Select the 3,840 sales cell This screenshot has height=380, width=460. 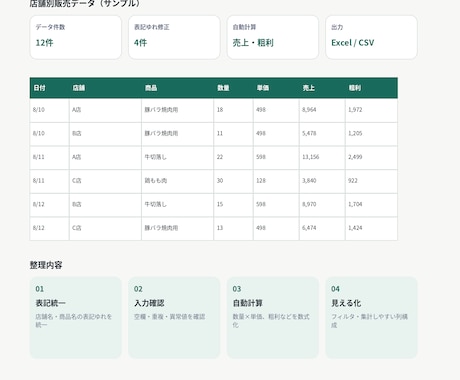[322, 181]
